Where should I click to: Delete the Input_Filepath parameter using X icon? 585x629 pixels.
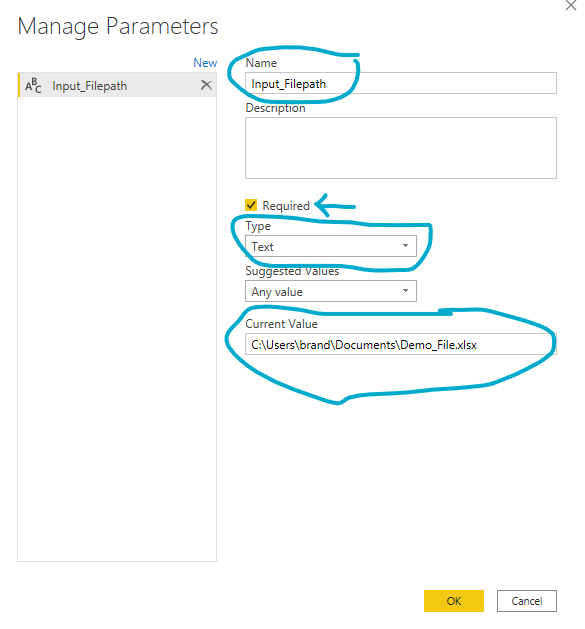pyautogui.click(x=206, y=85)
